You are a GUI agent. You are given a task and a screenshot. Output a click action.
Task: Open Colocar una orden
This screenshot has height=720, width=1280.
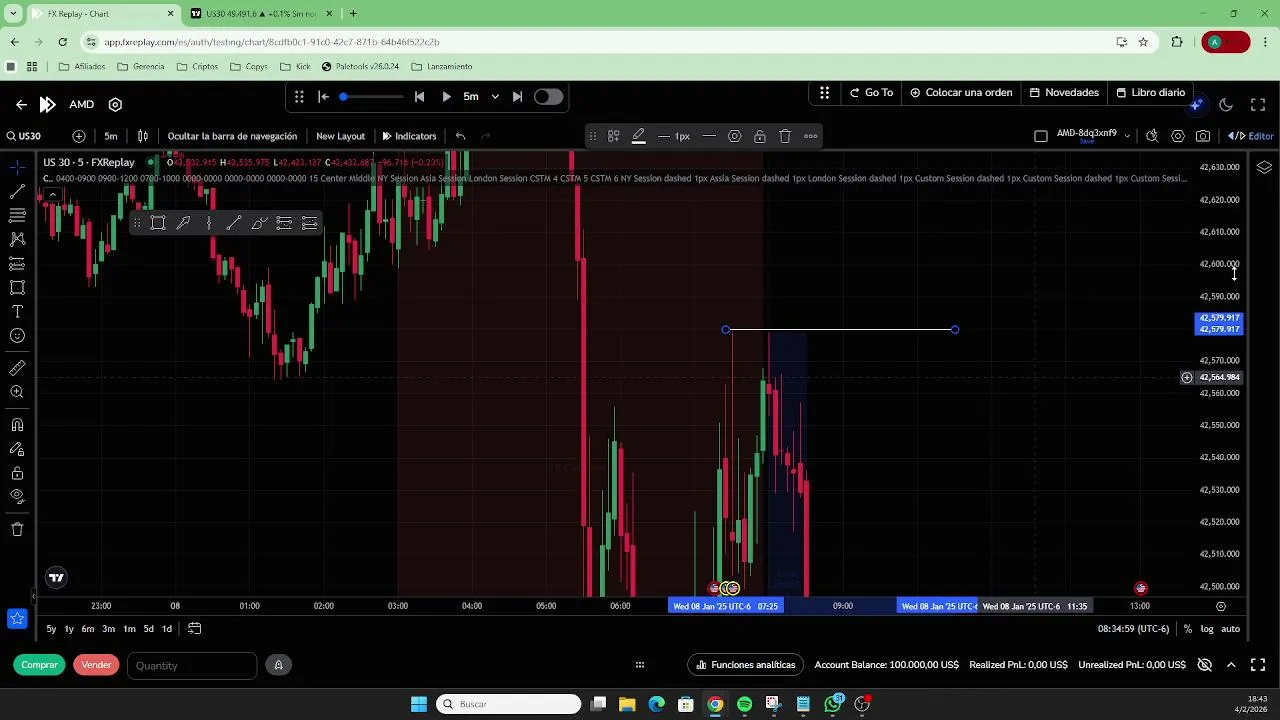pos(961,93)
